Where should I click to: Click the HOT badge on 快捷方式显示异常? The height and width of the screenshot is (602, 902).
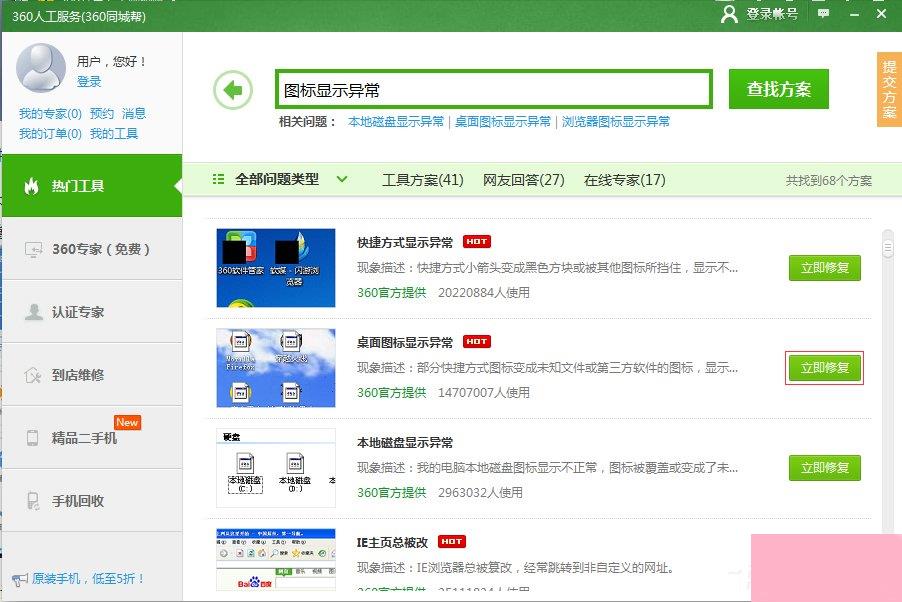[477, 242]
